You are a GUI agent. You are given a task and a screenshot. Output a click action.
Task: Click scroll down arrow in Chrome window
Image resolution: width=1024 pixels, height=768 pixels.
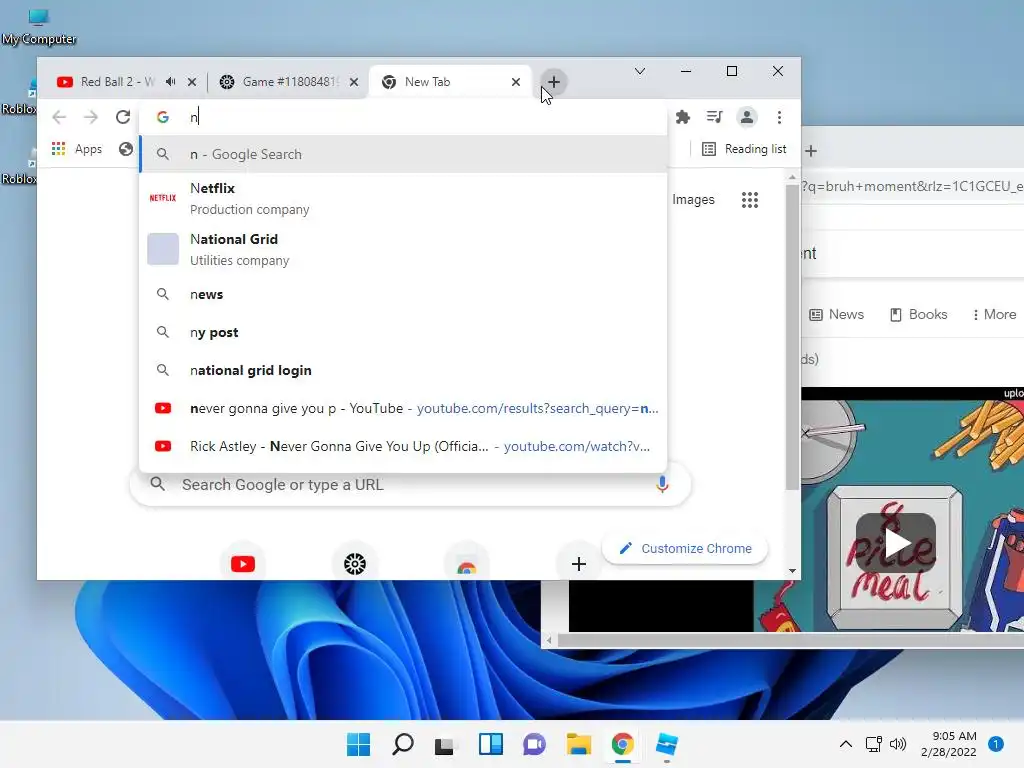(x=792, y=570)
